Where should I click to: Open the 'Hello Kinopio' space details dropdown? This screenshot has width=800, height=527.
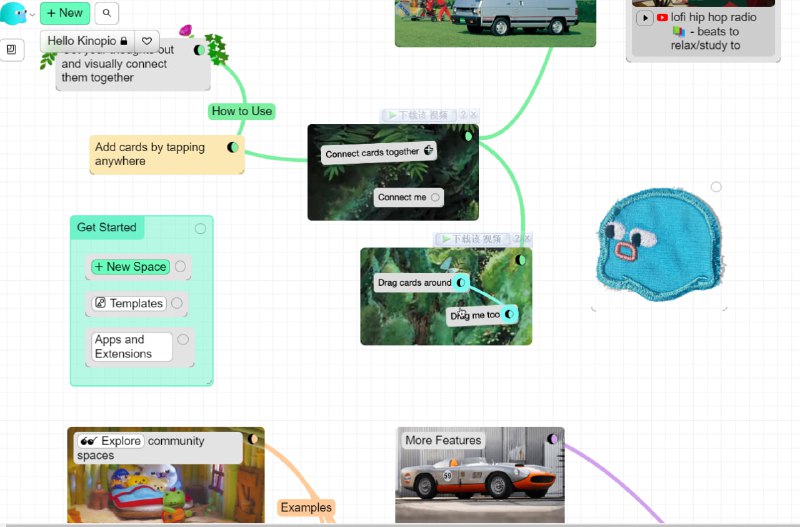tap(87, 41)
